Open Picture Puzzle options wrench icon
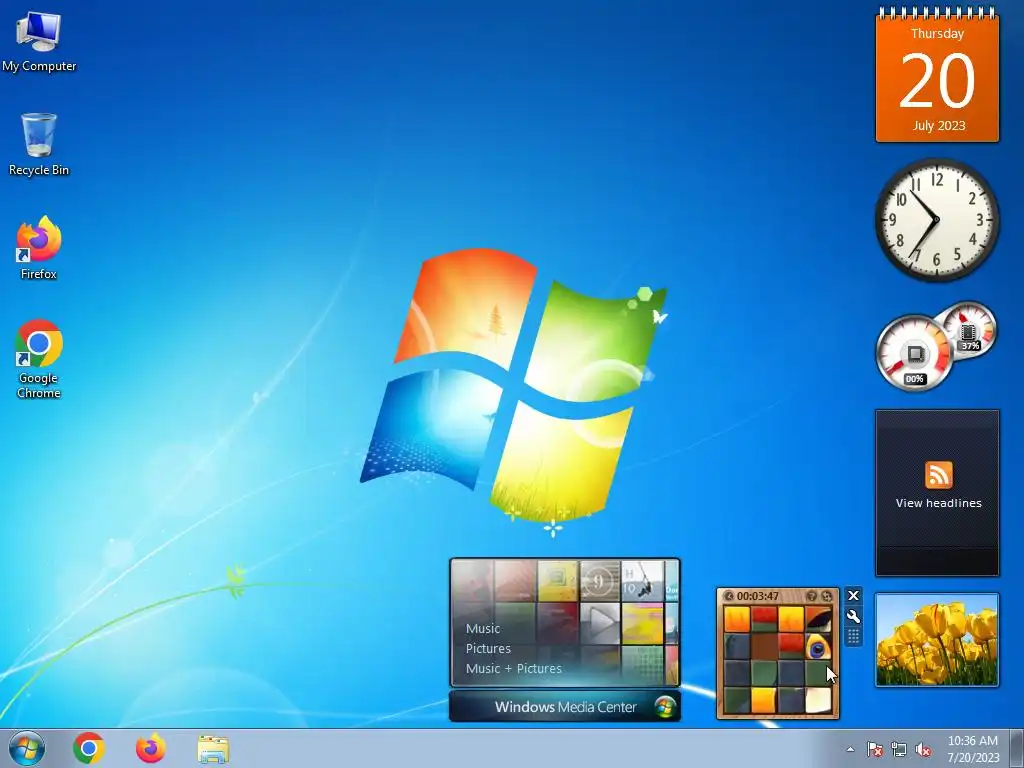1024x768 pixels. point(853,616)
